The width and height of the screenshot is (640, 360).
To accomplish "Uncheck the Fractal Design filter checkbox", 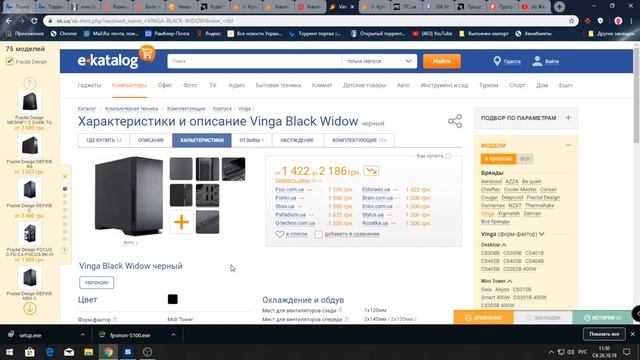I will coord(9,61).
